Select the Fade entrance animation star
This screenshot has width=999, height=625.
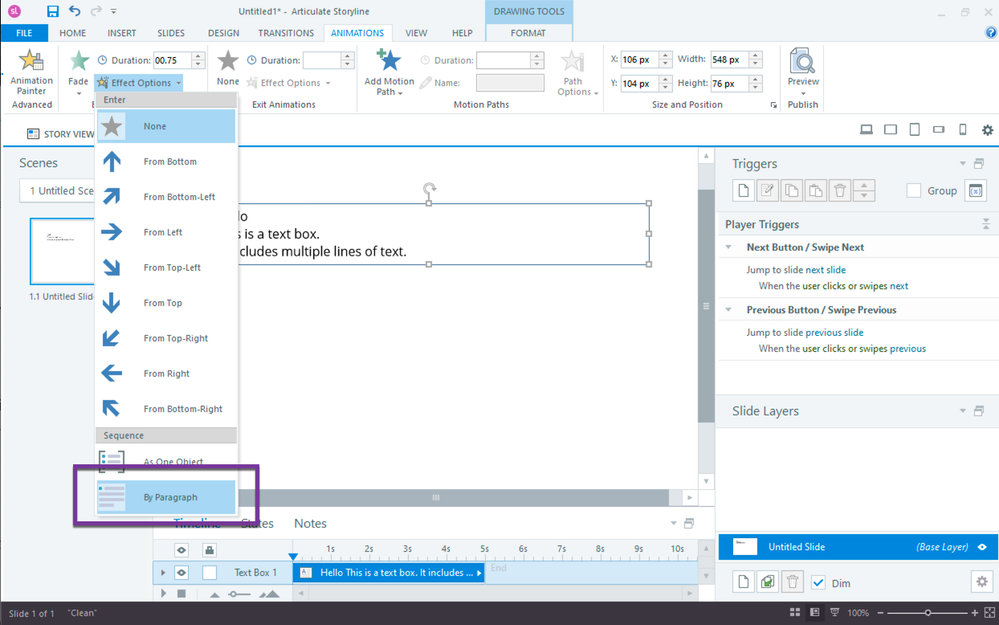tap(78, 61)
